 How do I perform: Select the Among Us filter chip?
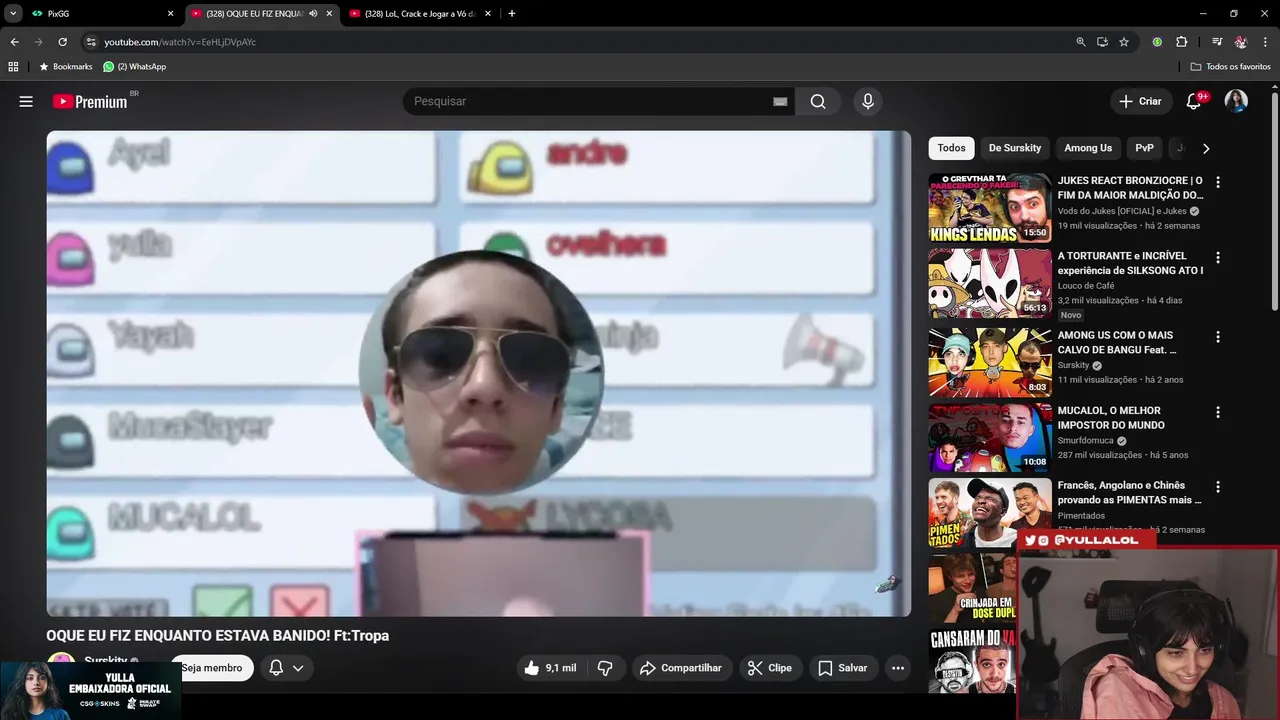click(1088, 148)
